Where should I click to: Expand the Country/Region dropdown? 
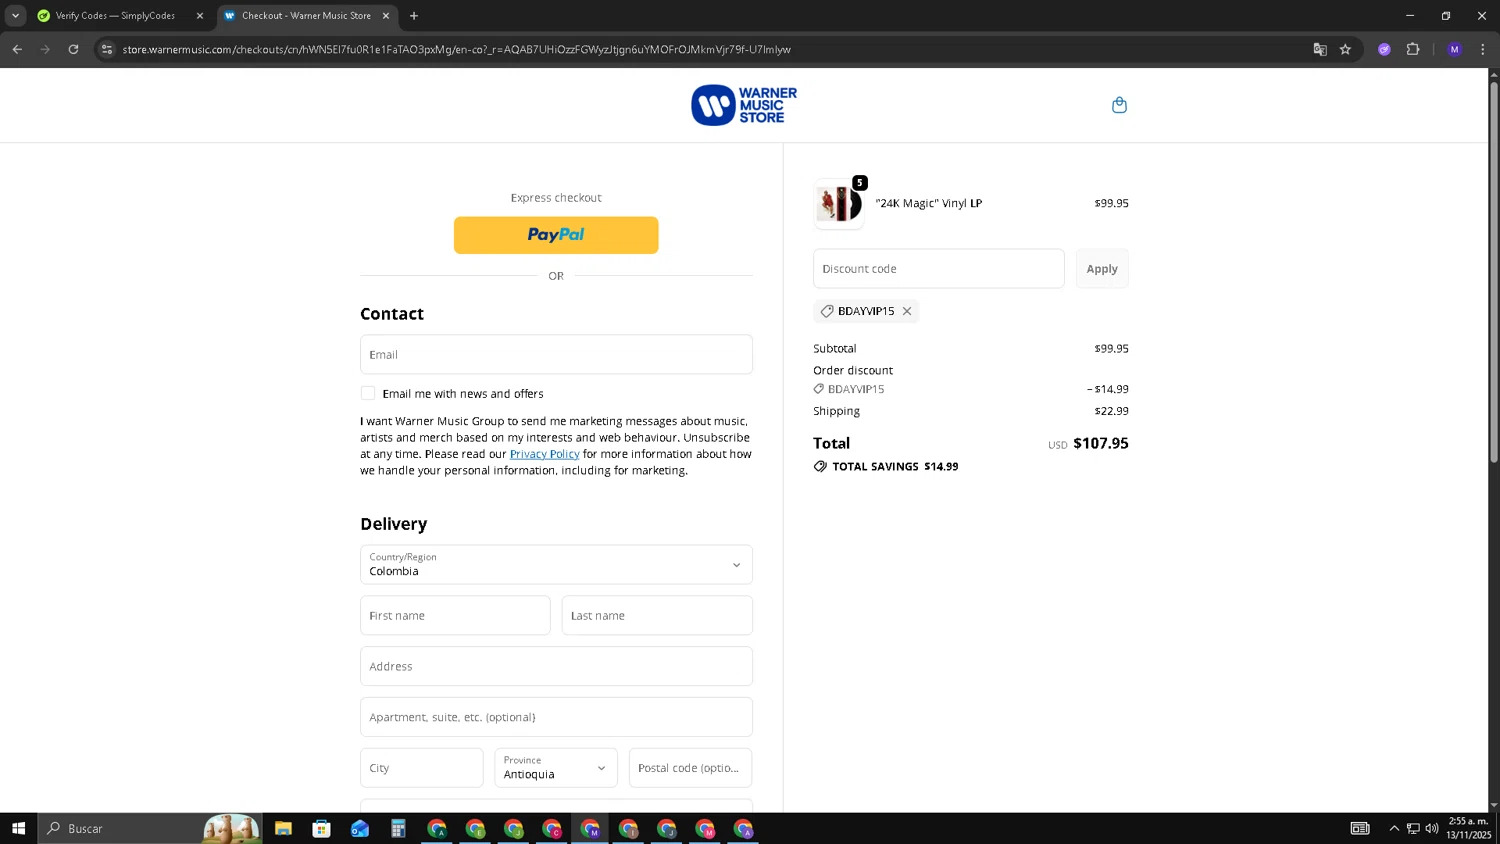[x=556, y=565]
